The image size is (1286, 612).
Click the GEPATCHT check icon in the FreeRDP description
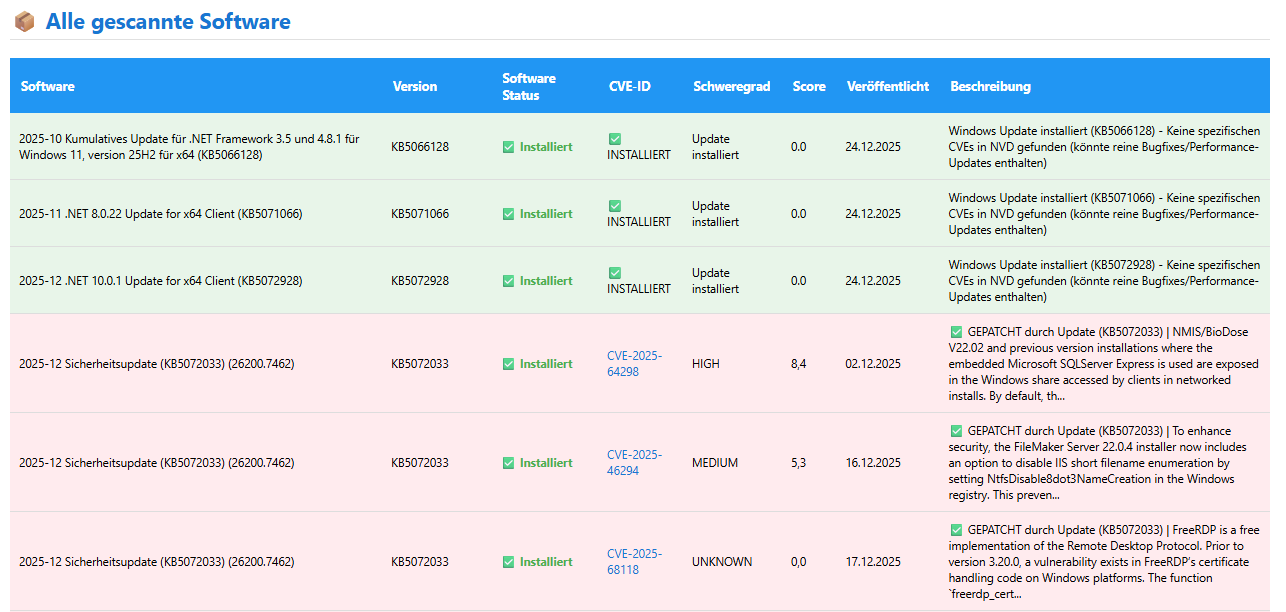click(956, 530)
